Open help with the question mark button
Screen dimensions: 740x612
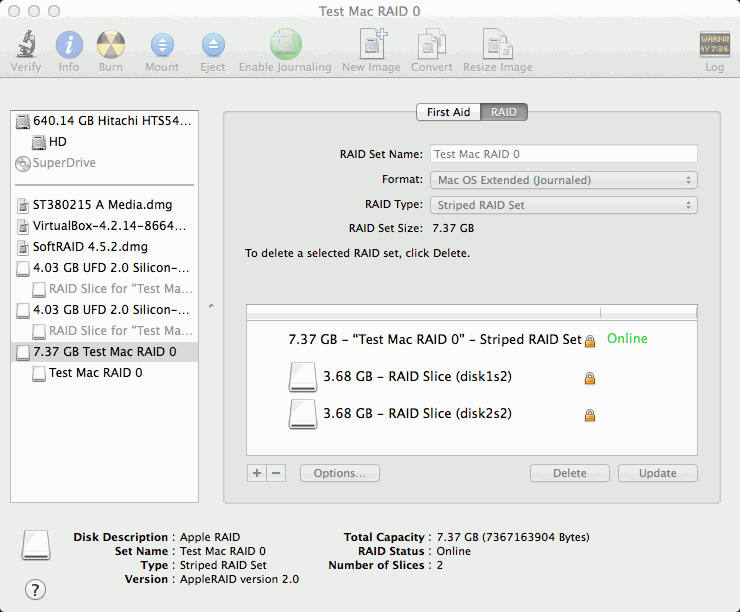(36, 589)
